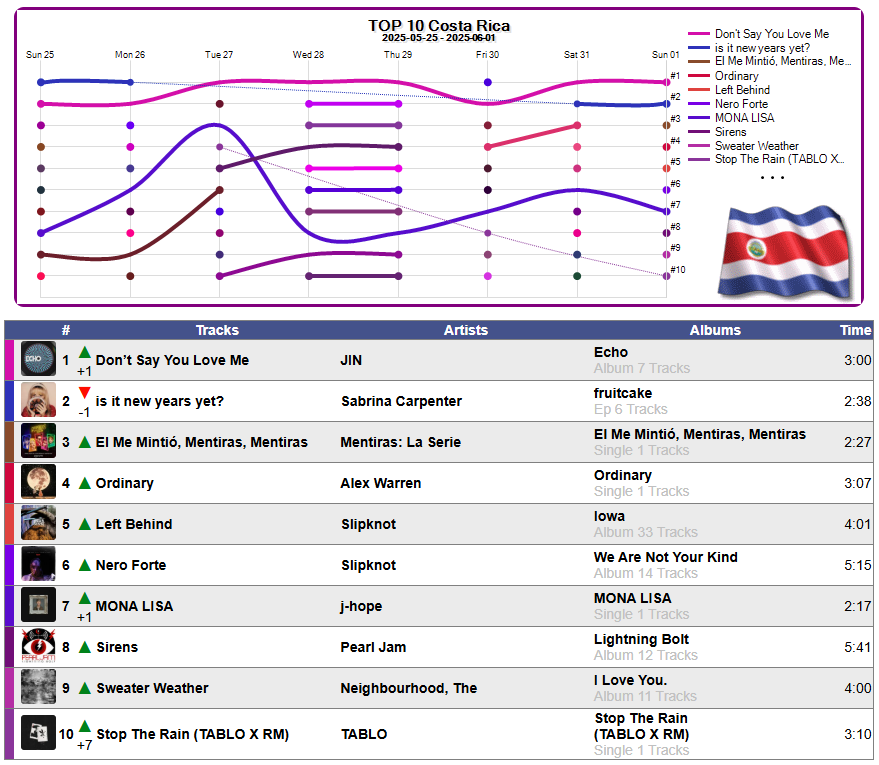
Task: Click the Fri 30 date marker
Action: (487, 55)
